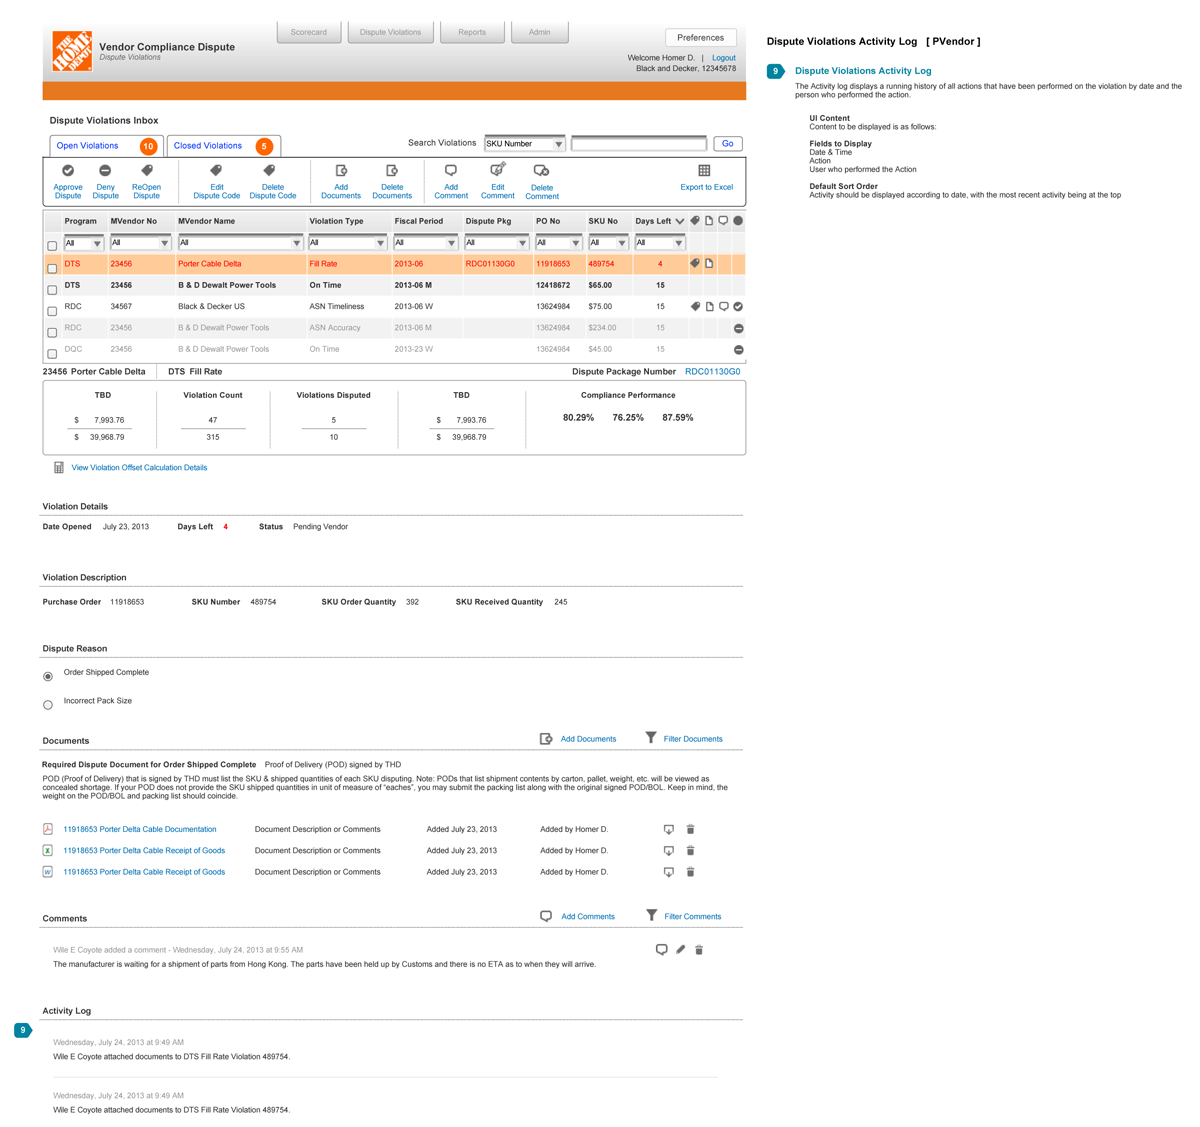1200x1127 pixels.
Task: Open the PO No filter dropdown
Action: [558, 243]
